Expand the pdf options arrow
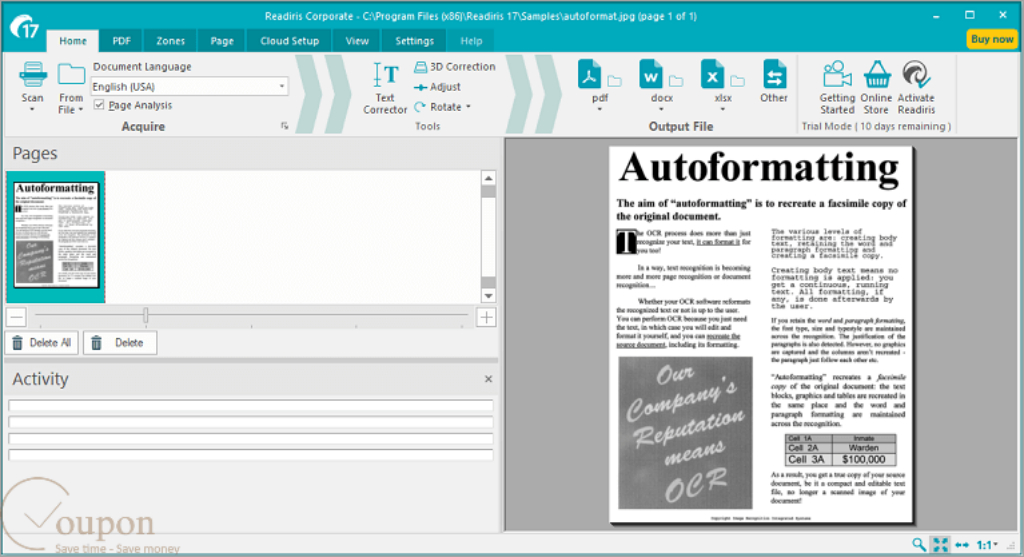The height and width of the screenshot is (557, 1024). pos(600,110)
